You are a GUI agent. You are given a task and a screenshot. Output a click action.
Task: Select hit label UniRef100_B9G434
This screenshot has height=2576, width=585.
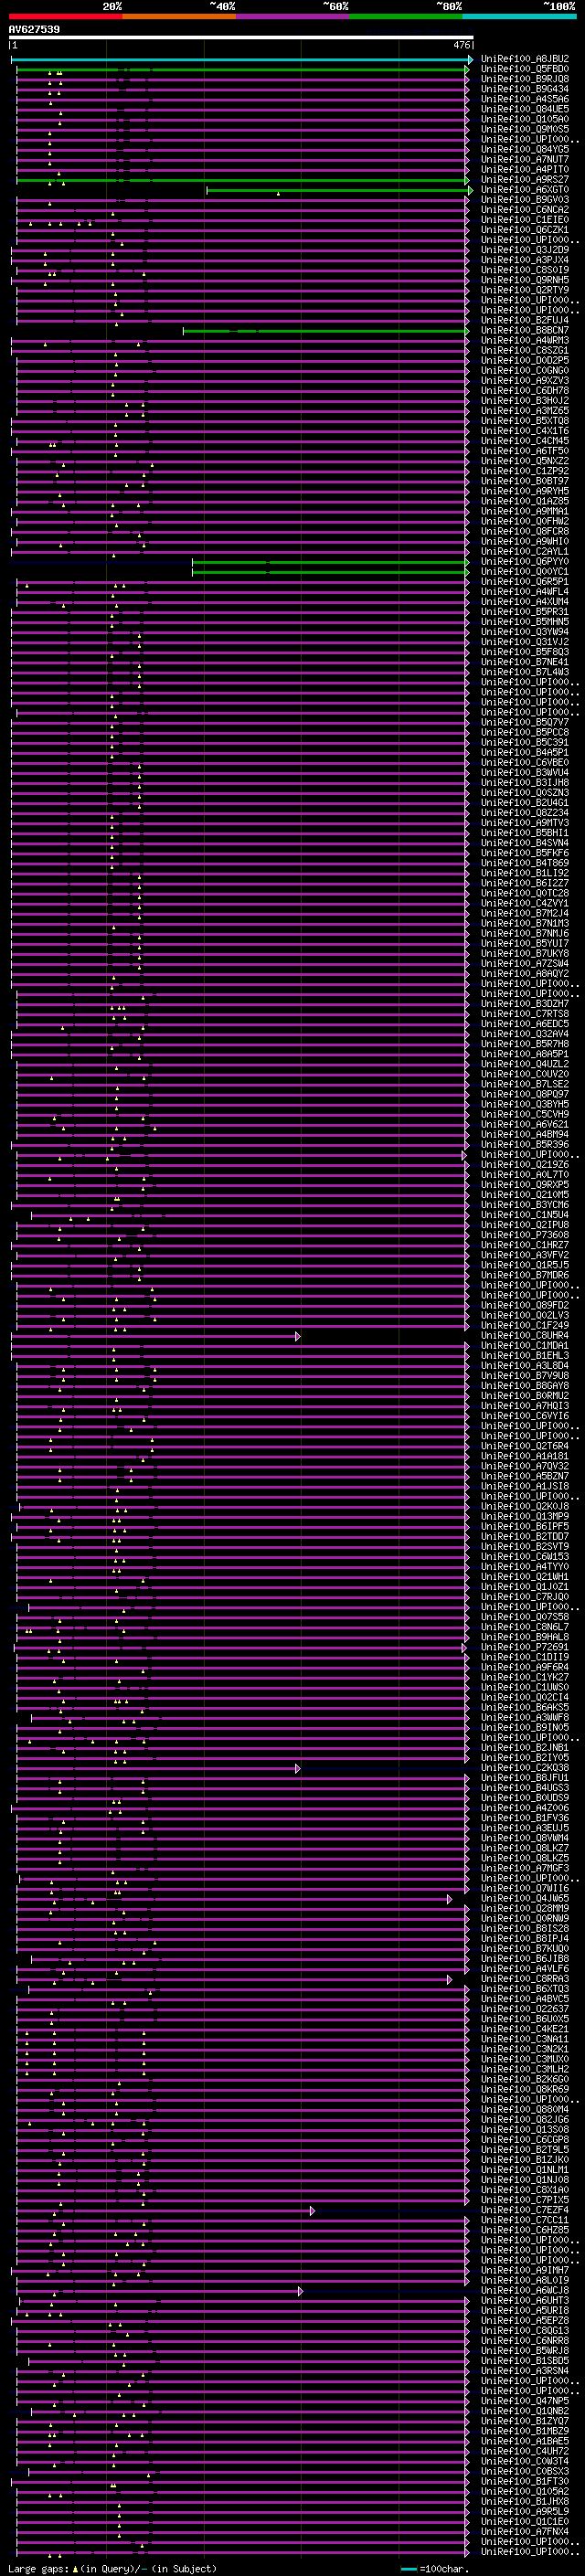524,89
